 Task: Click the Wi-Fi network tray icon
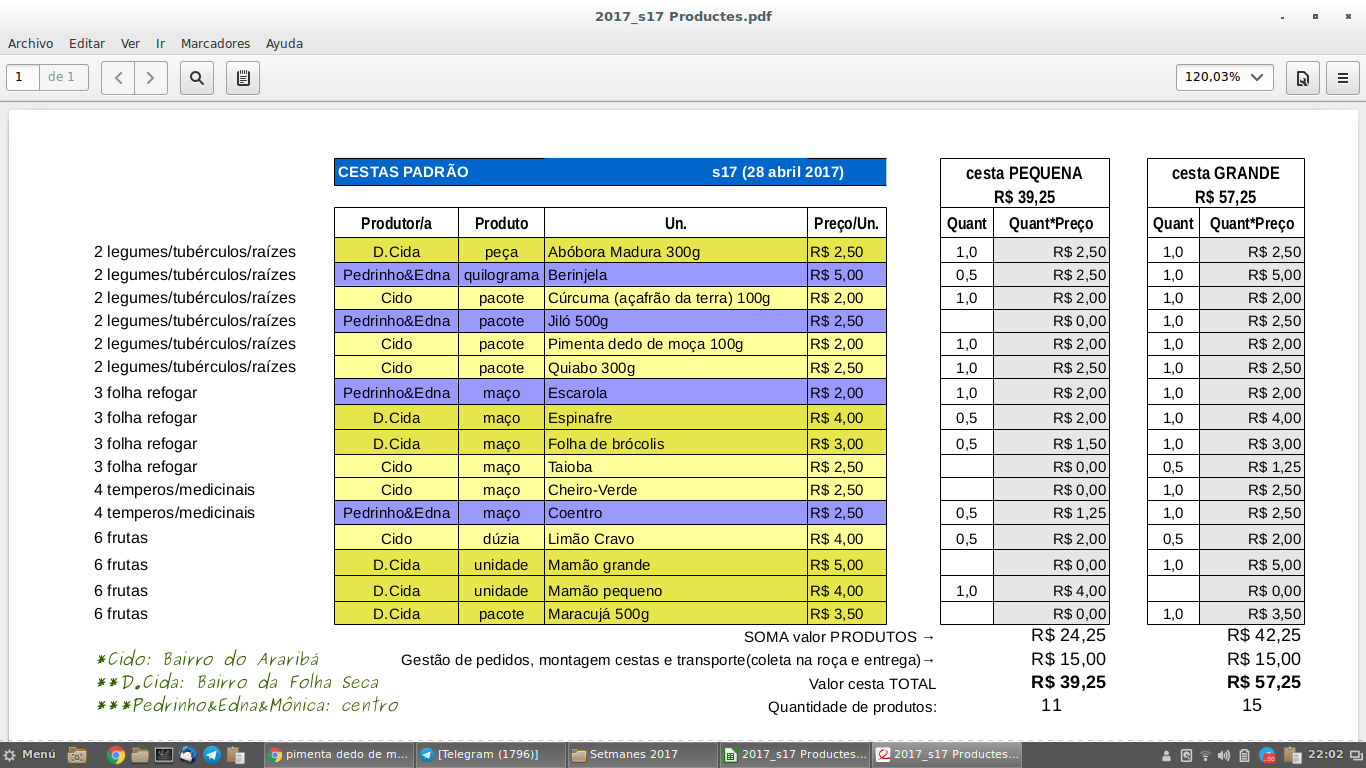[x=1205, y=755]
